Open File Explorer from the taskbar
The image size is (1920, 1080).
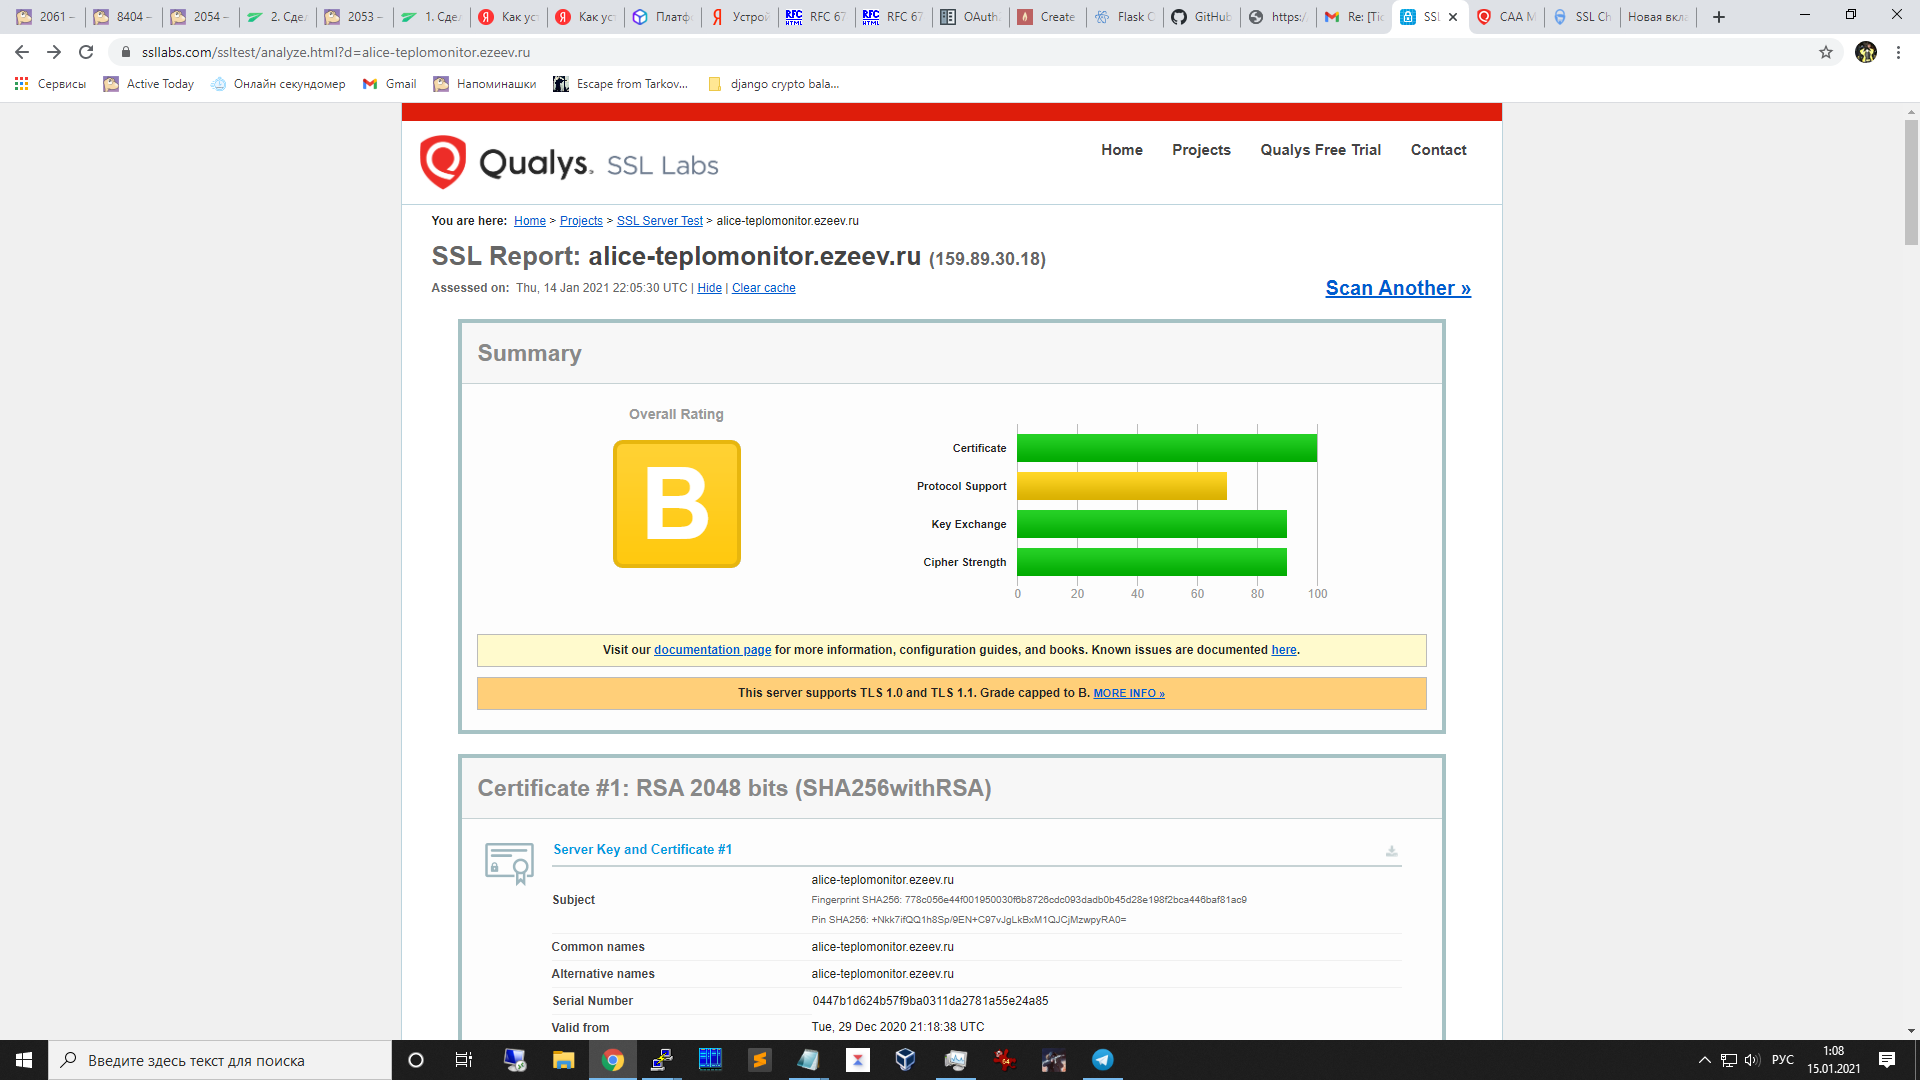click(564, 1060)
